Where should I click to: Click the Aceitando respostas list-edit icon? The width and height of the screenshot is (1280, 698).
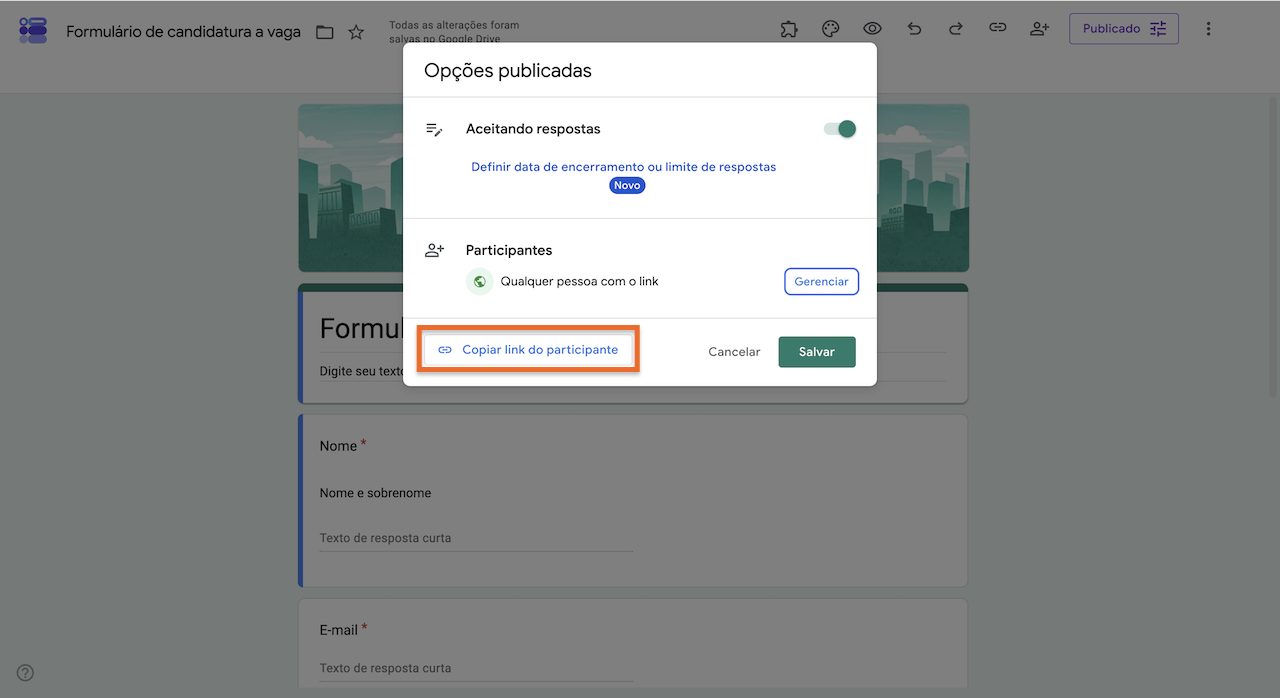tap(434, 129)
